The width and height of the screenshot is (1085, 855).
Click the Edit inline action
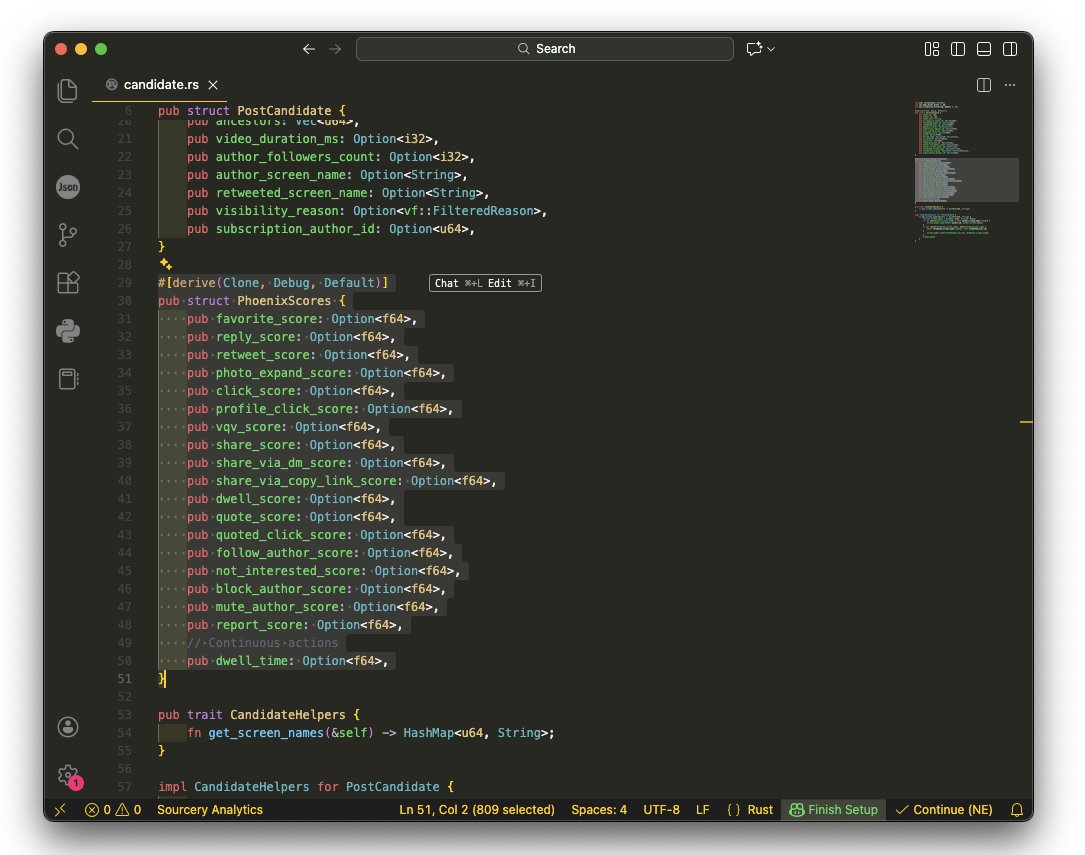coord(512,284)
